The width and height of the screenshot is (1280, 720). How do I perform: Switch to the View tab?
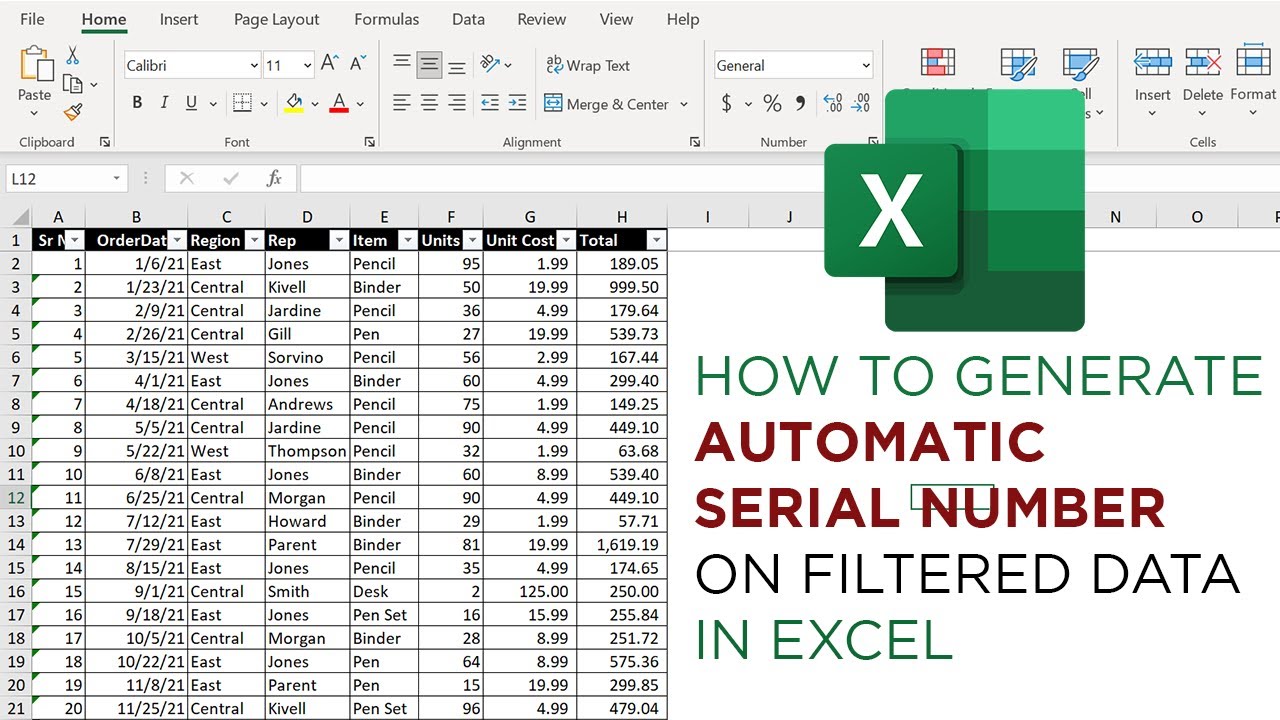tap(616, 19)
